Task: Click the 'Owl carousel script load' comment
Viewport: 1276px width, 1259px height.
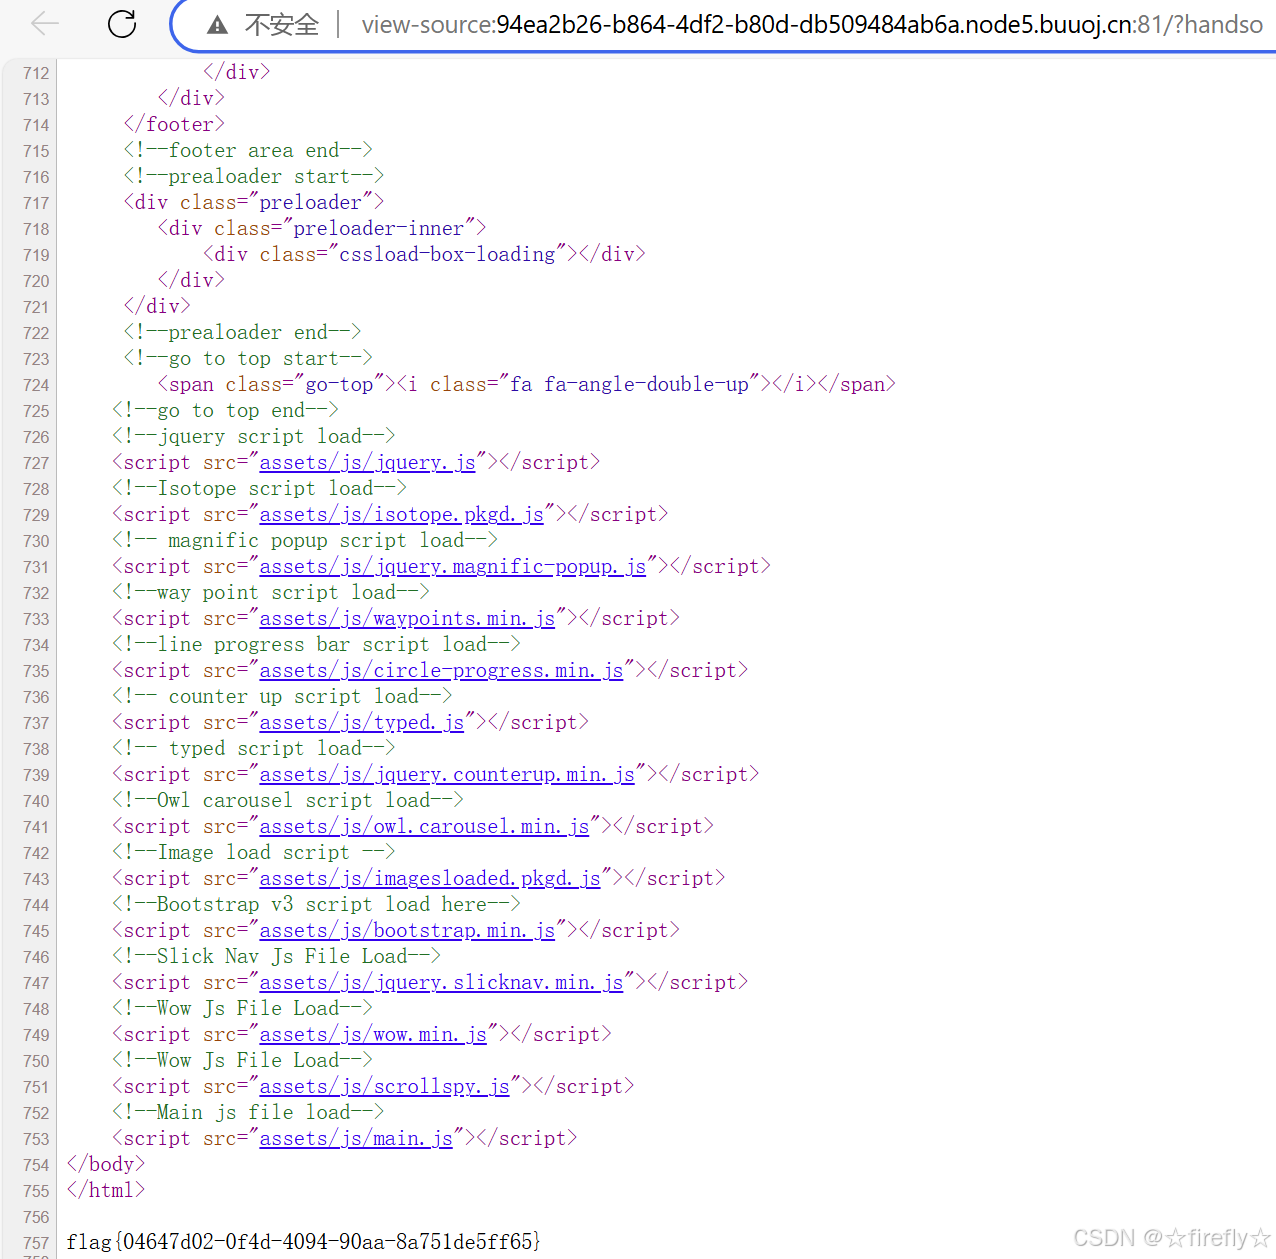Action: pyautogui.click(x=288, y=800)
